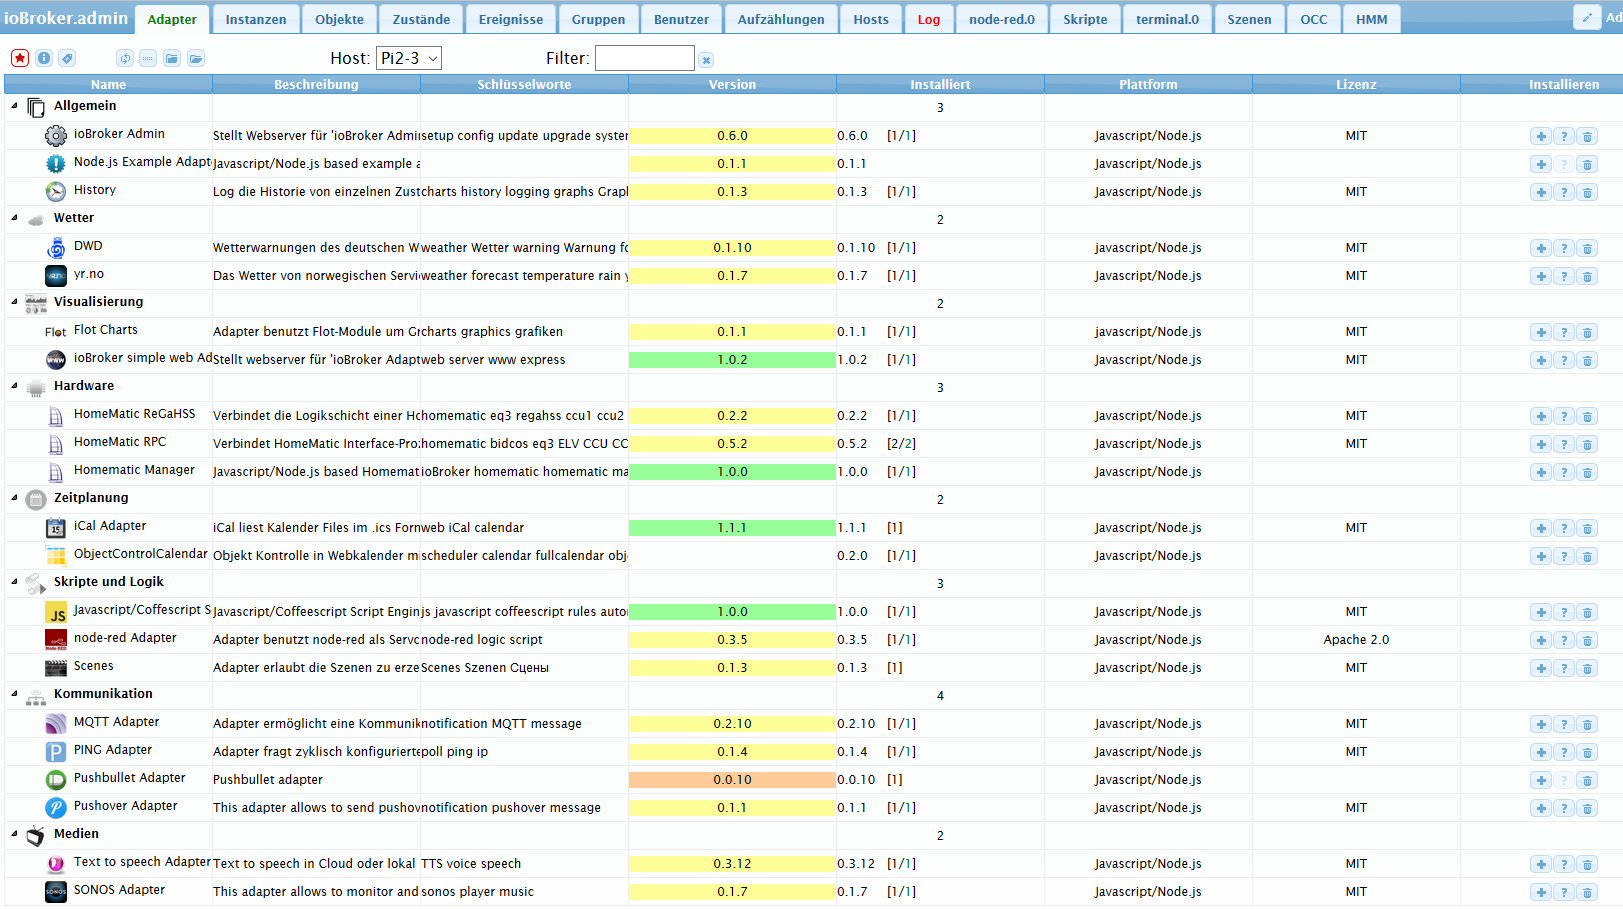1623x909 pixels.
Task: Collapse the Allgemein group
Action: [x=14, y=106]
